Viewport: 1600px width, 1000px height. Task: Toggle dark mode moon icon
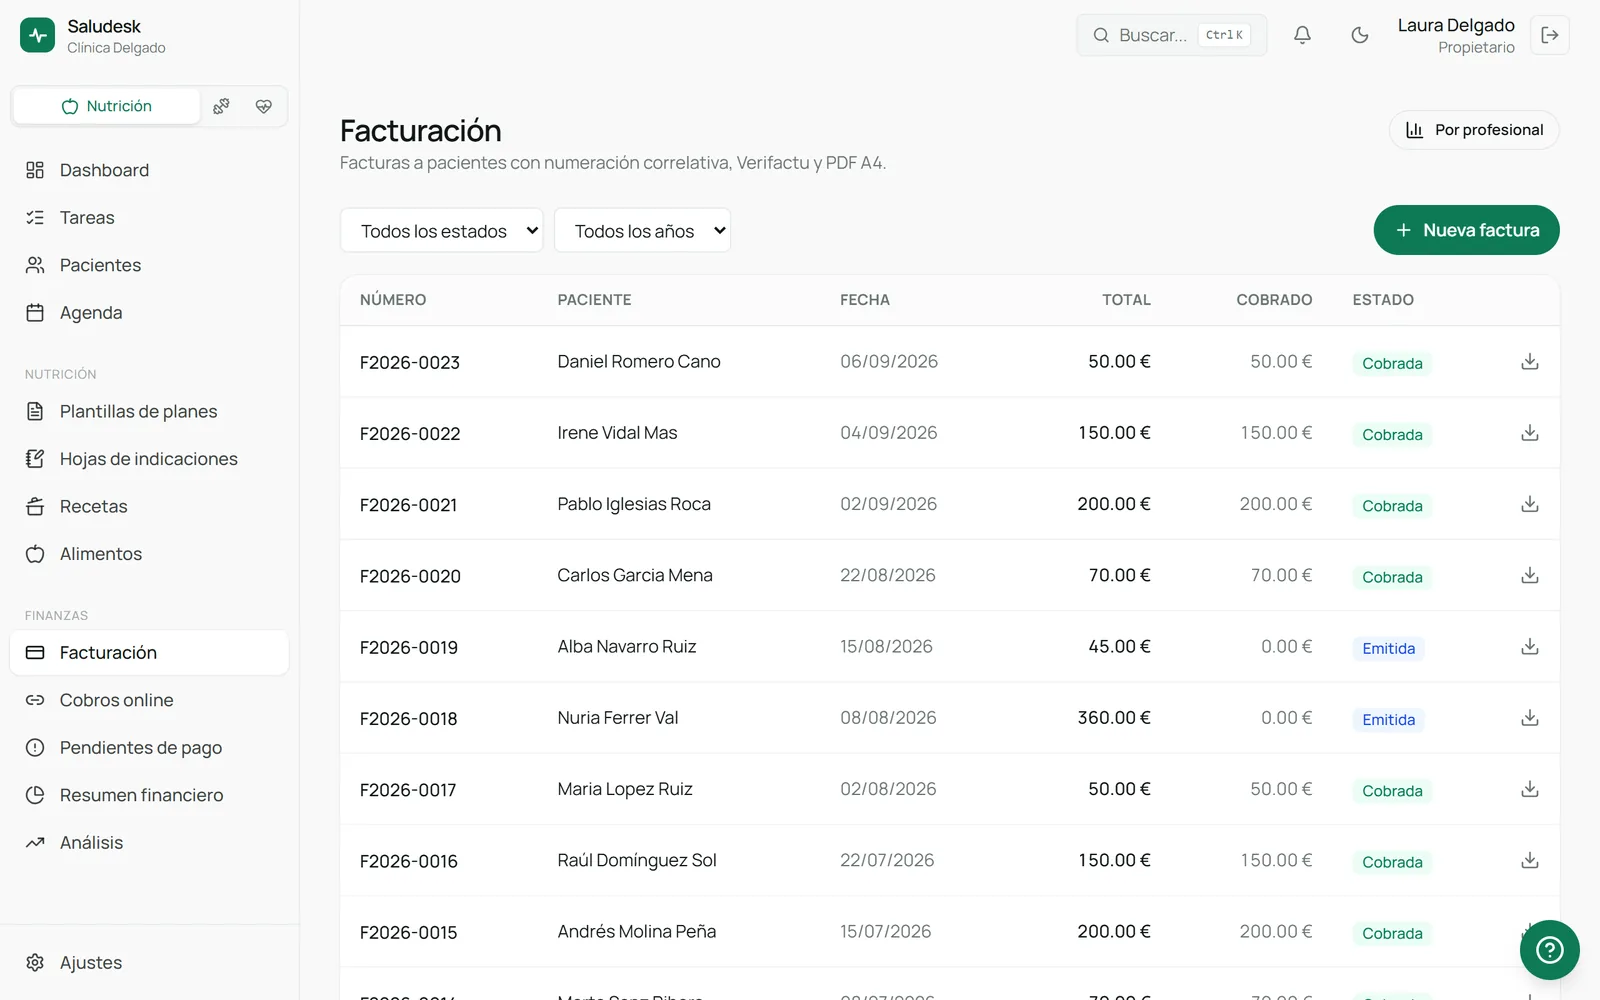(x=1360, y=35)
